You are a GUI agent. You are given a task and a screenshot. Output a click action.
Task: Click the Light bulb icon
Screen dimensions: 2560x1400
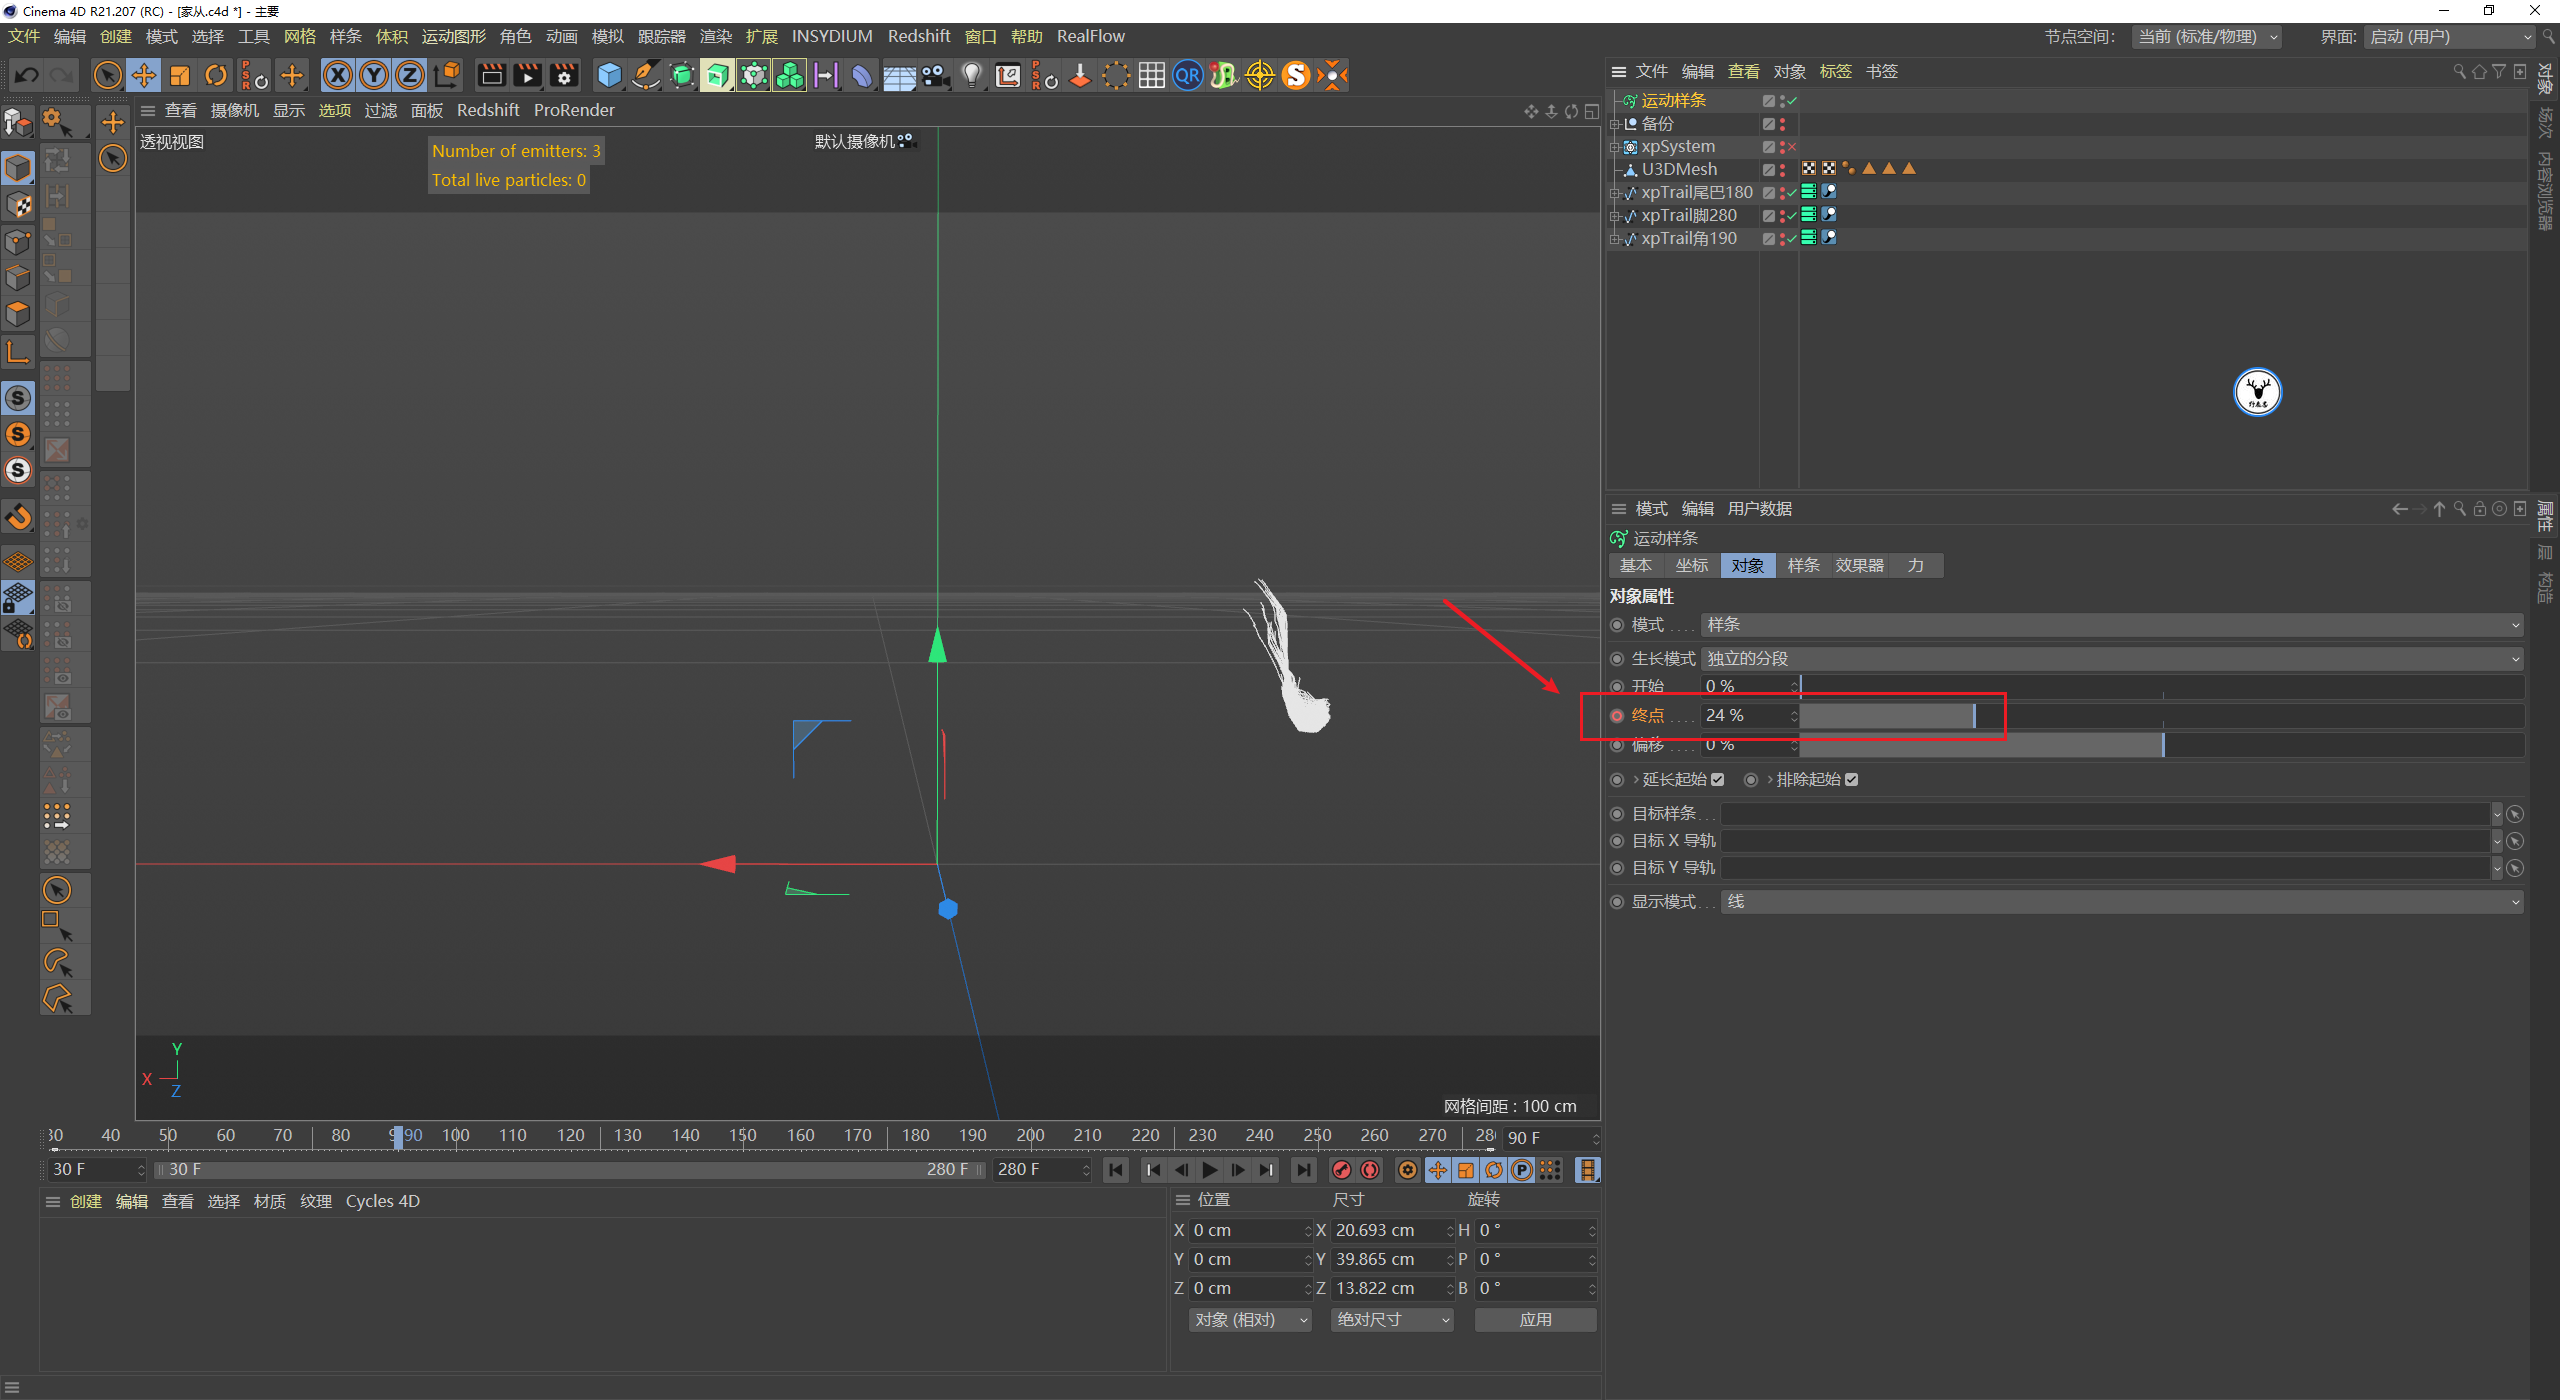click(971, 76)
